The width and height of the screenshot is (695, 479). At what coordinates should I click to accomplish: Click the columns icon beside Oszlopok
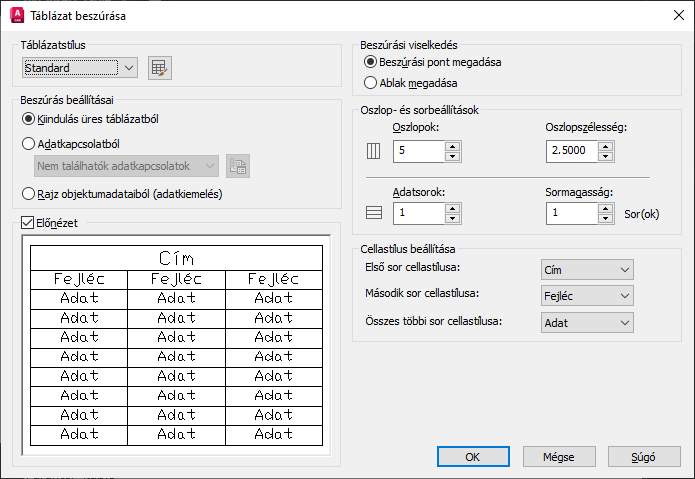click(375, 152)
